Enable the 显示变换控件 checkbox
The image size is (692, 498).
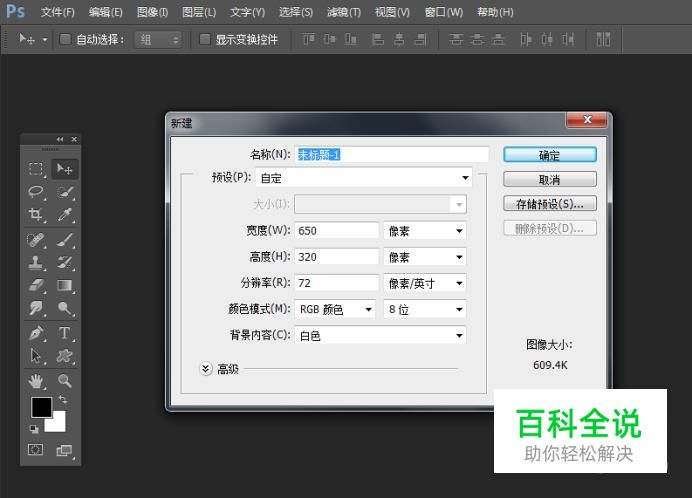[205, 40]
